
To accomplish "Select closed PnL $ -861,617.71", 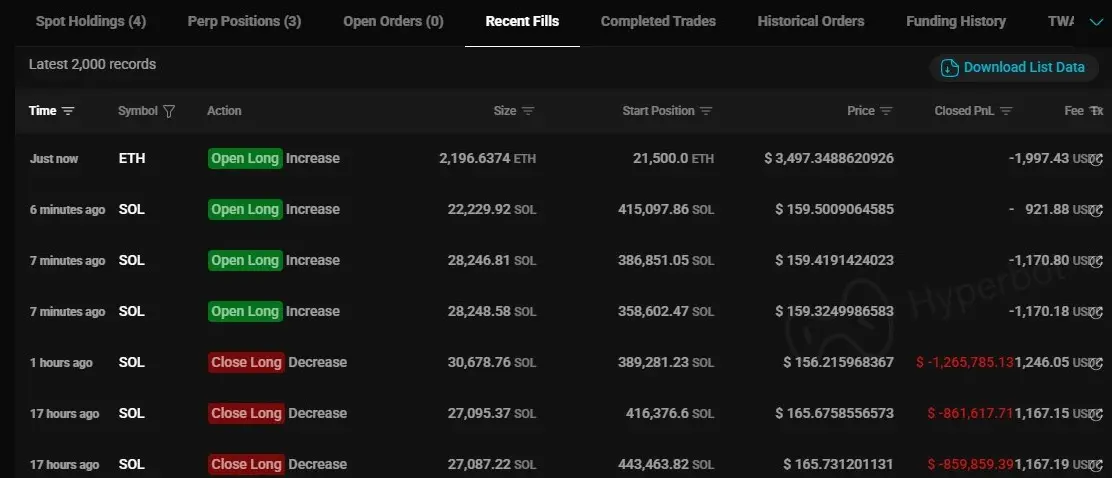I will 971,413.
